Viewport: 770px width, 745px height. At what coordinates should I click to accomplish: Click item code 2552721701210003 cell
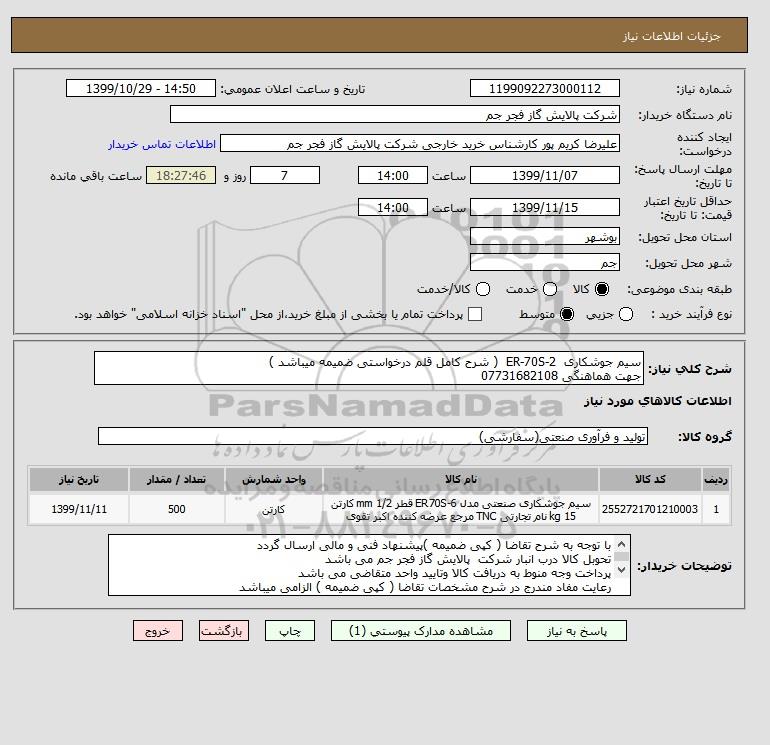click(650, 509)
